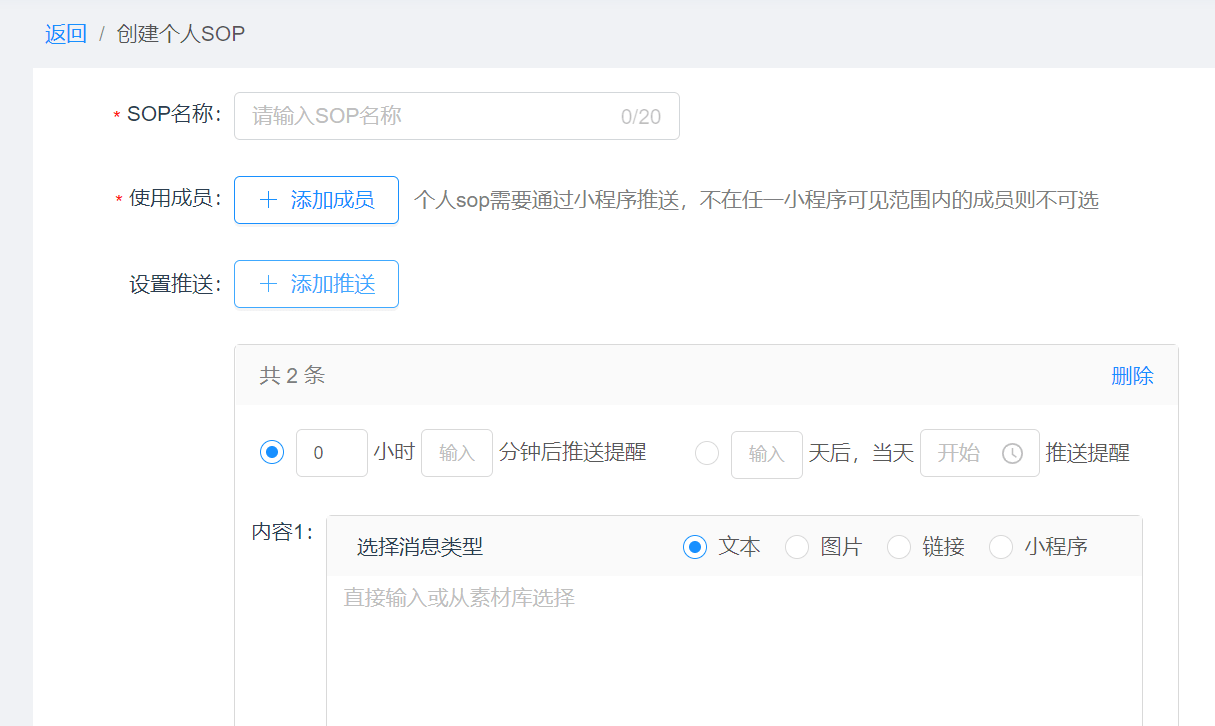
Task: Click the minutes input next to 小时
Action: coord(456,451)
